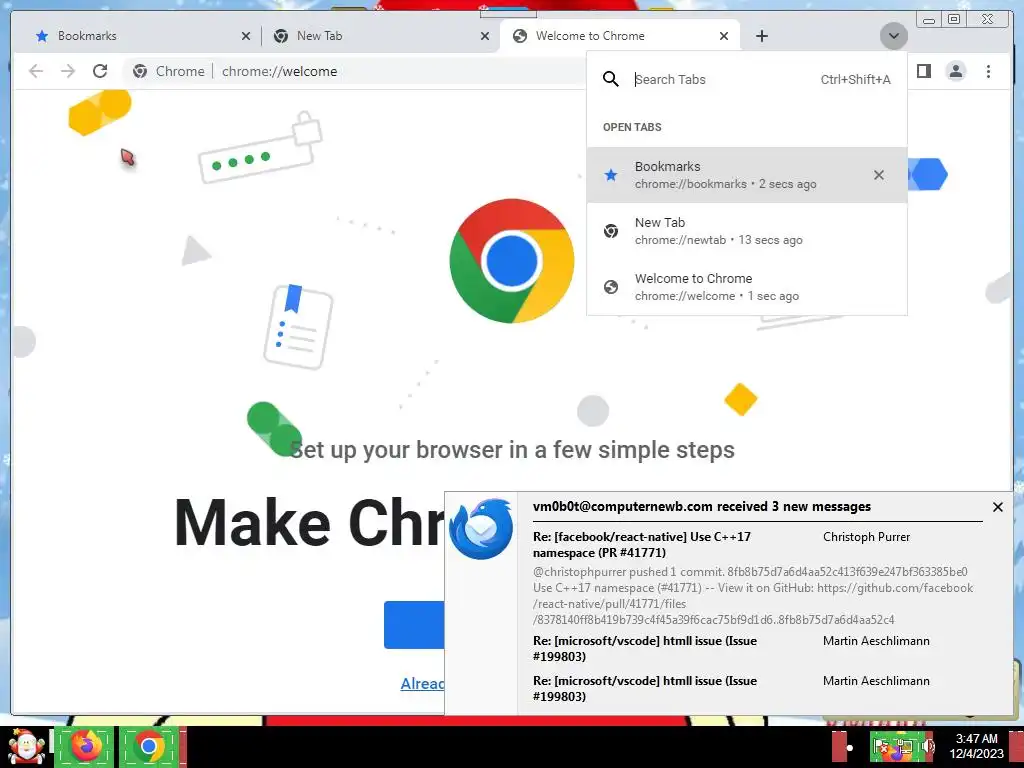Click the notification header about 3 new messages

701,507
